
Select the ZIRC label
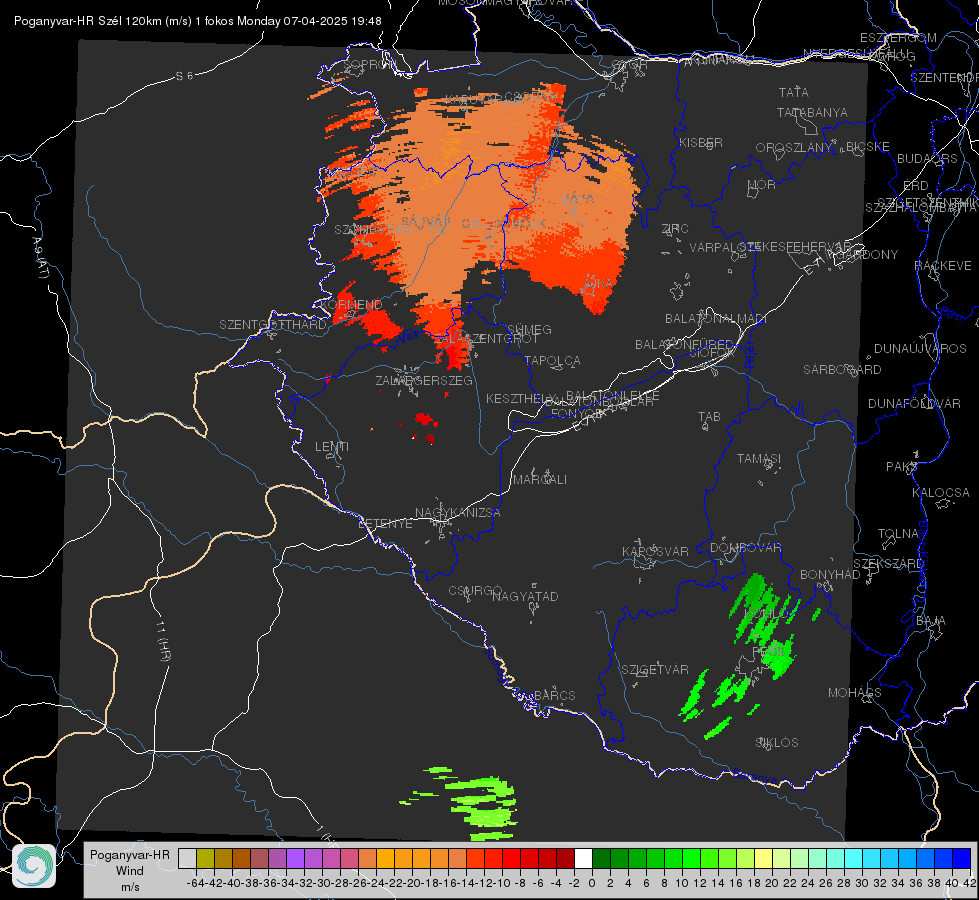675,229
